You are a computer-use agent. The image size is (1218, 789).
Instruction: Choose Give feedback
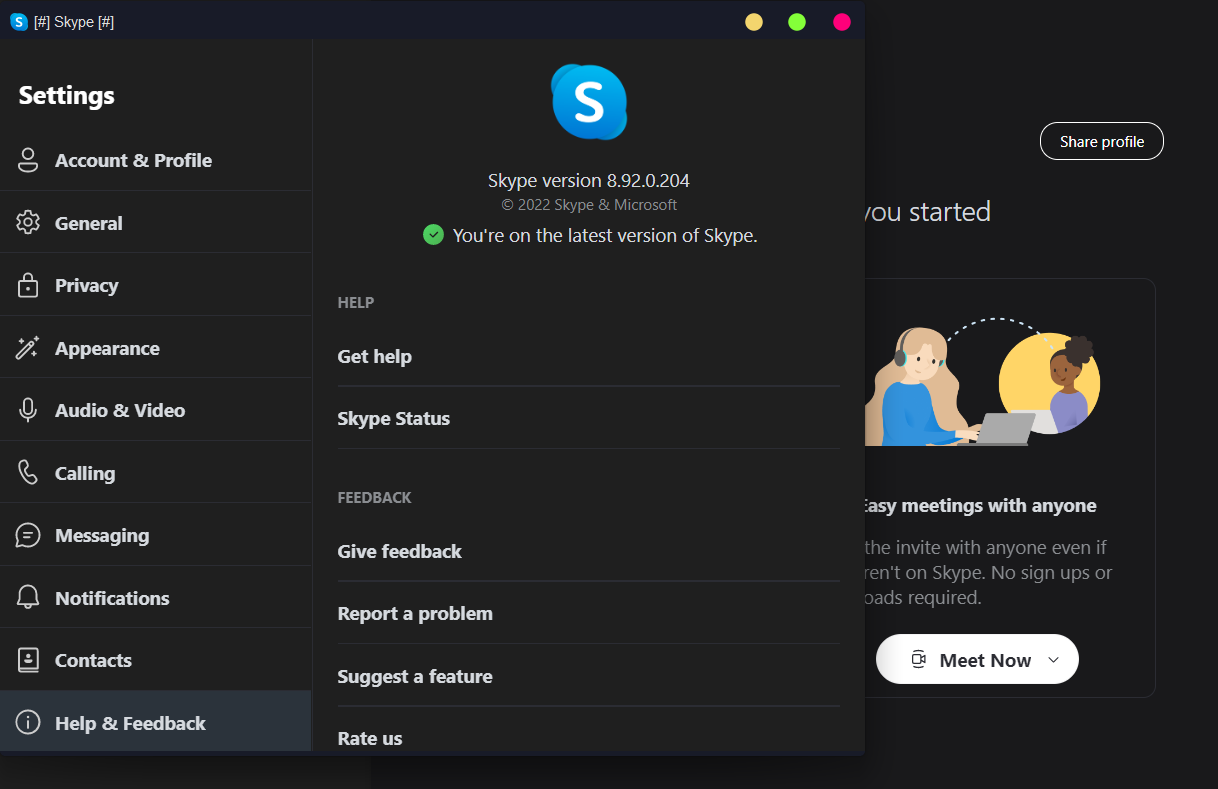coord(589,551)
